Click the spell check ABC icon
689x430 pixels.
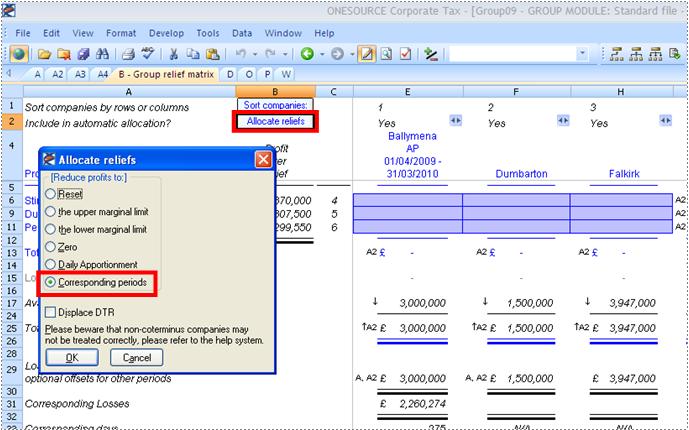click(147, 54)
